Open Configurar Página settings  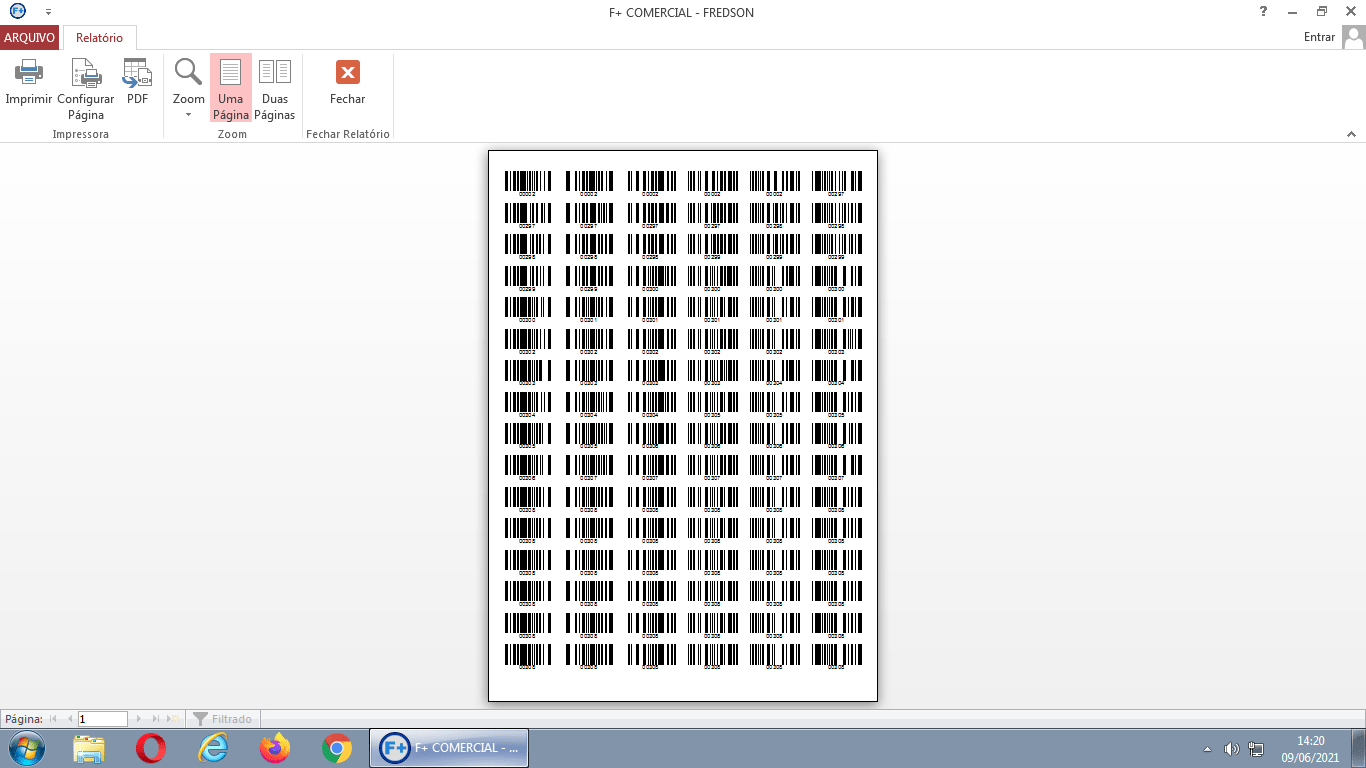point(85,73)
